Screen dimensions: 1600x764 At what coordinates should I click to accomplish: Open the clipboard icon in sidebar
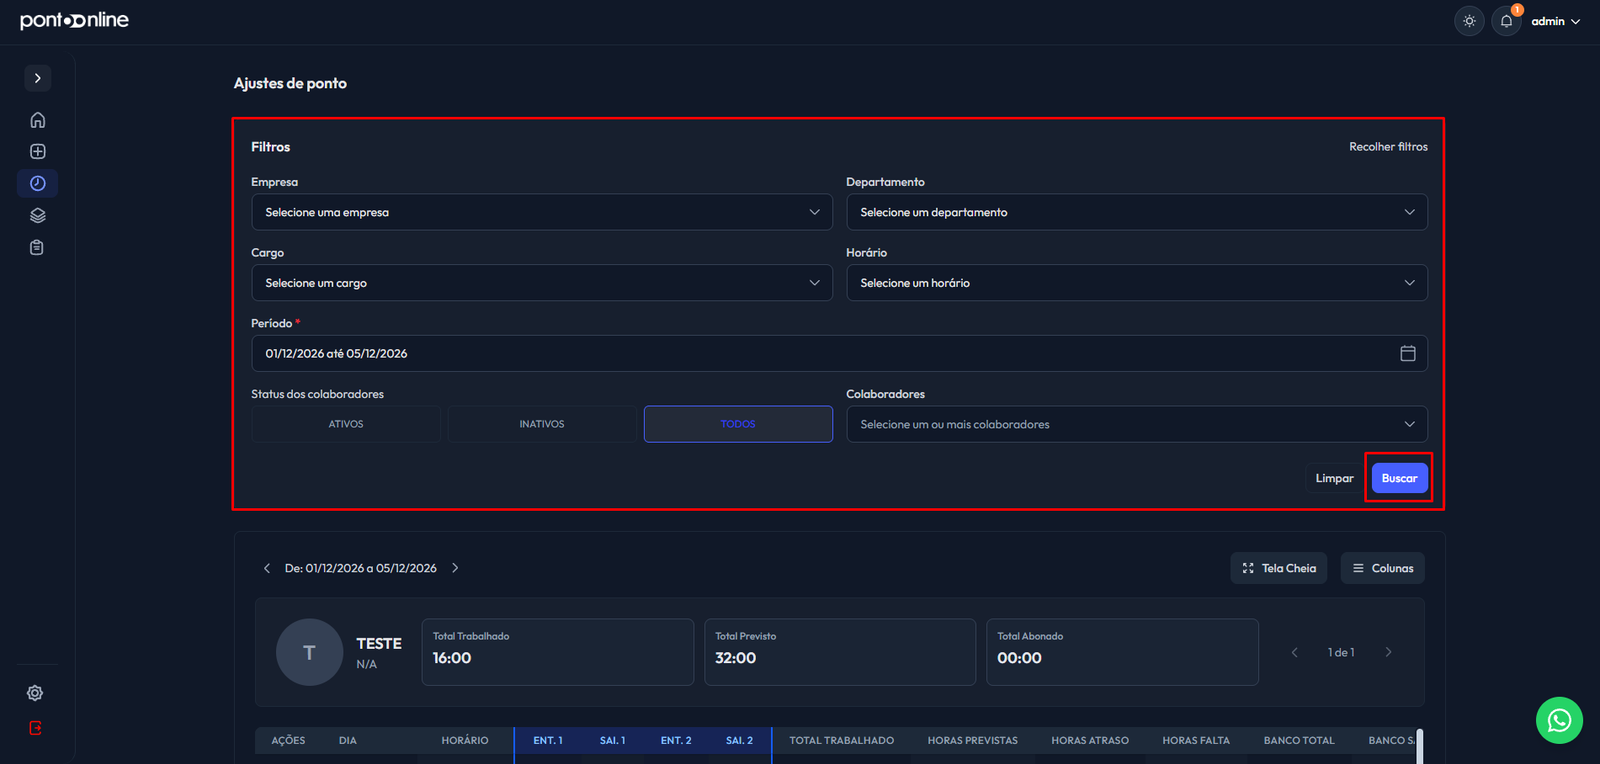[37, 247]
